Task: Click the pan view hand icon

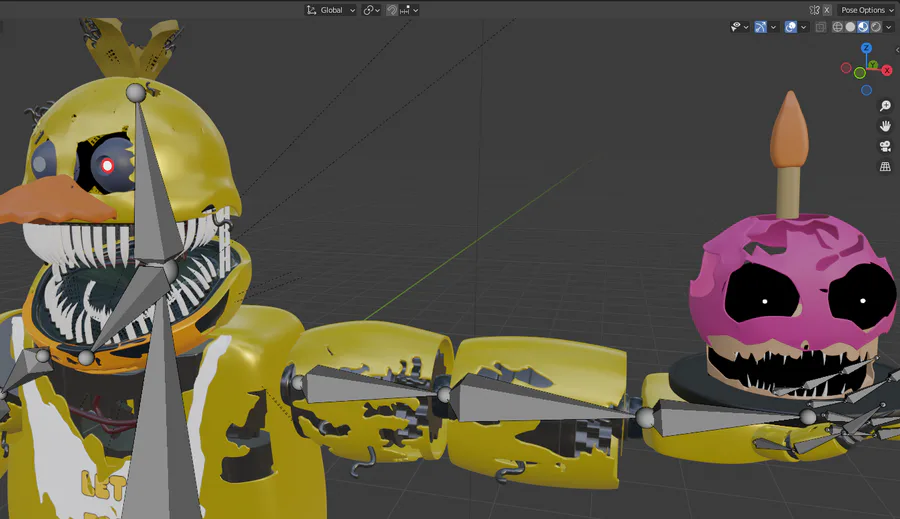Action: coord(885,126)
